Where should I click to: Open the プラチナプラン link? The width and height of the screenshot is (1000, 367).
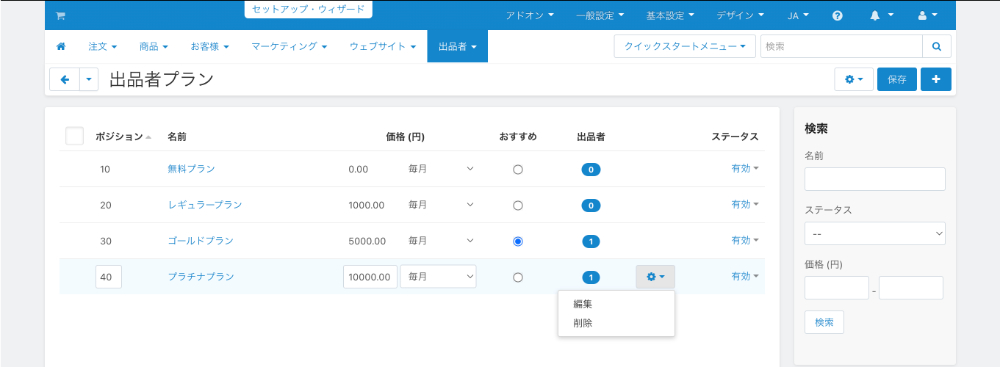pos(200,276)
